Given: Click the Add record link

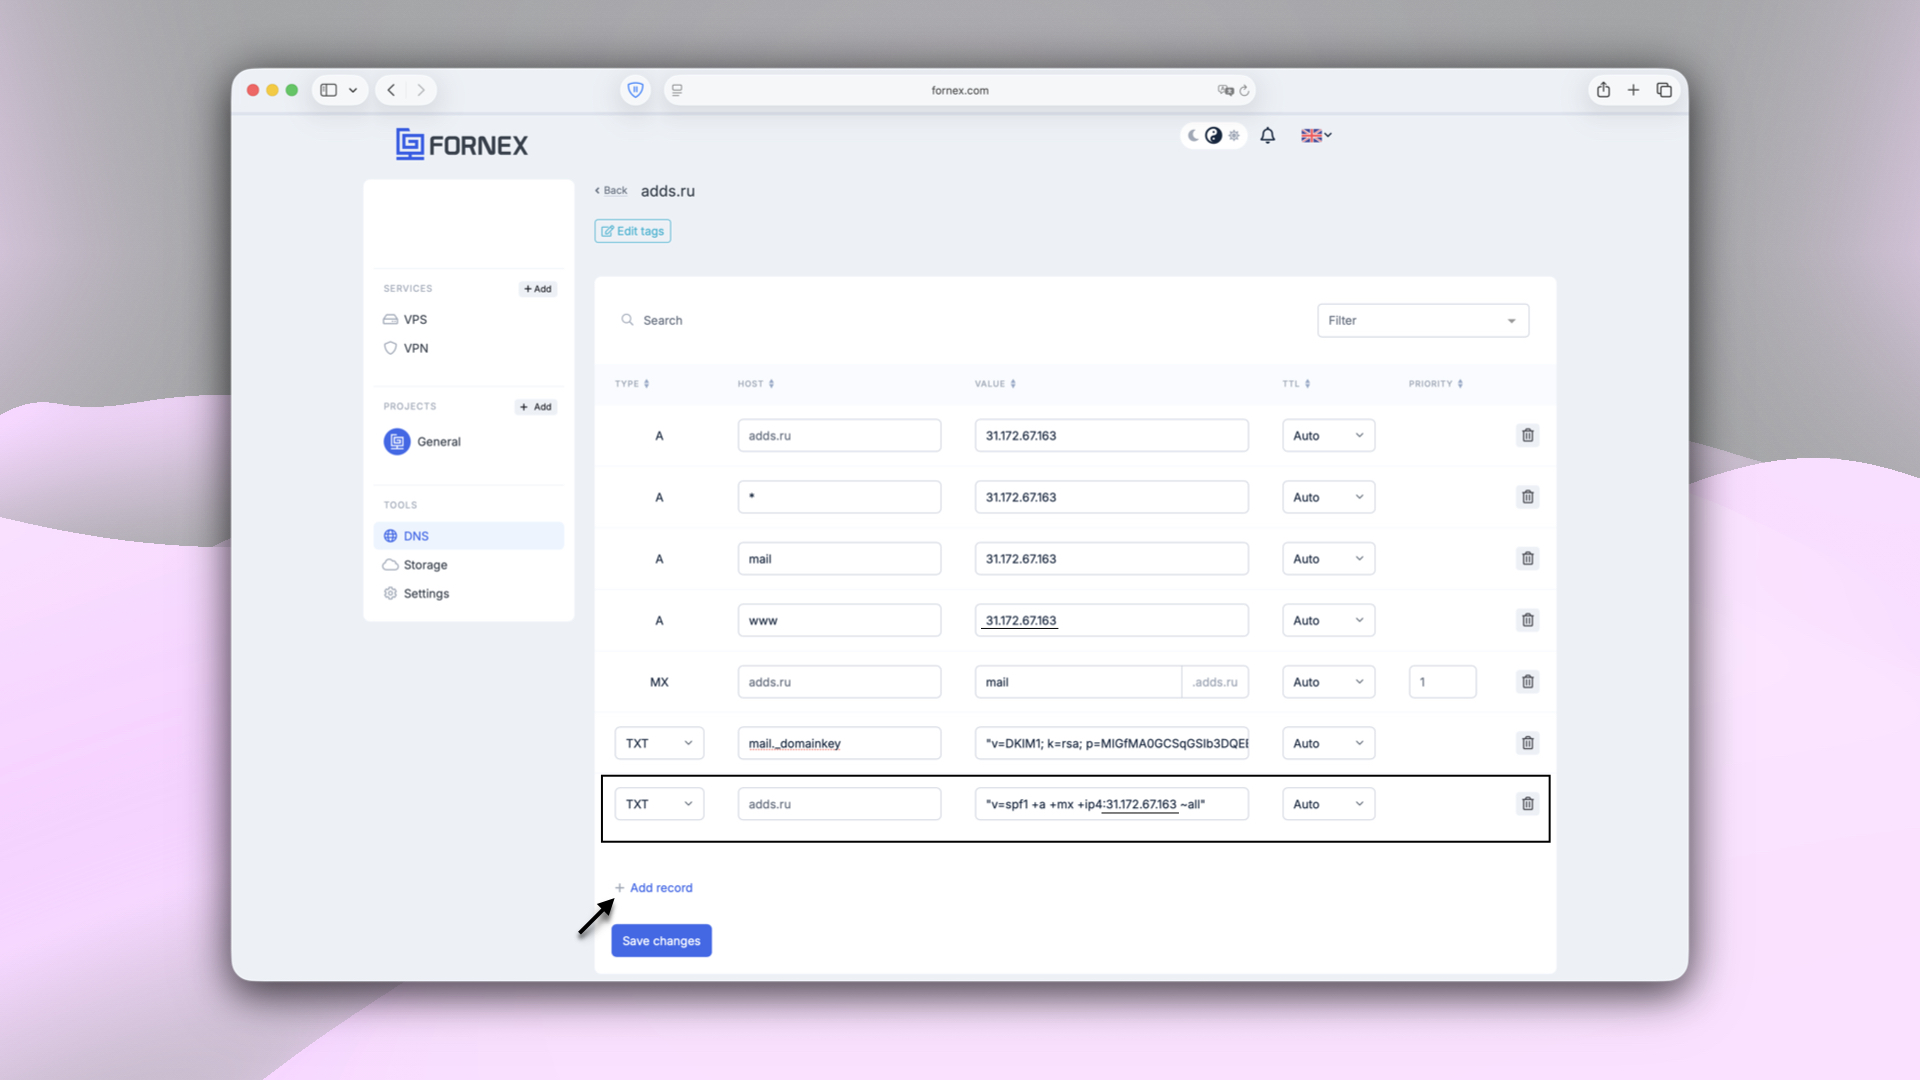Looking at the screenshot, I should [654, 887].
